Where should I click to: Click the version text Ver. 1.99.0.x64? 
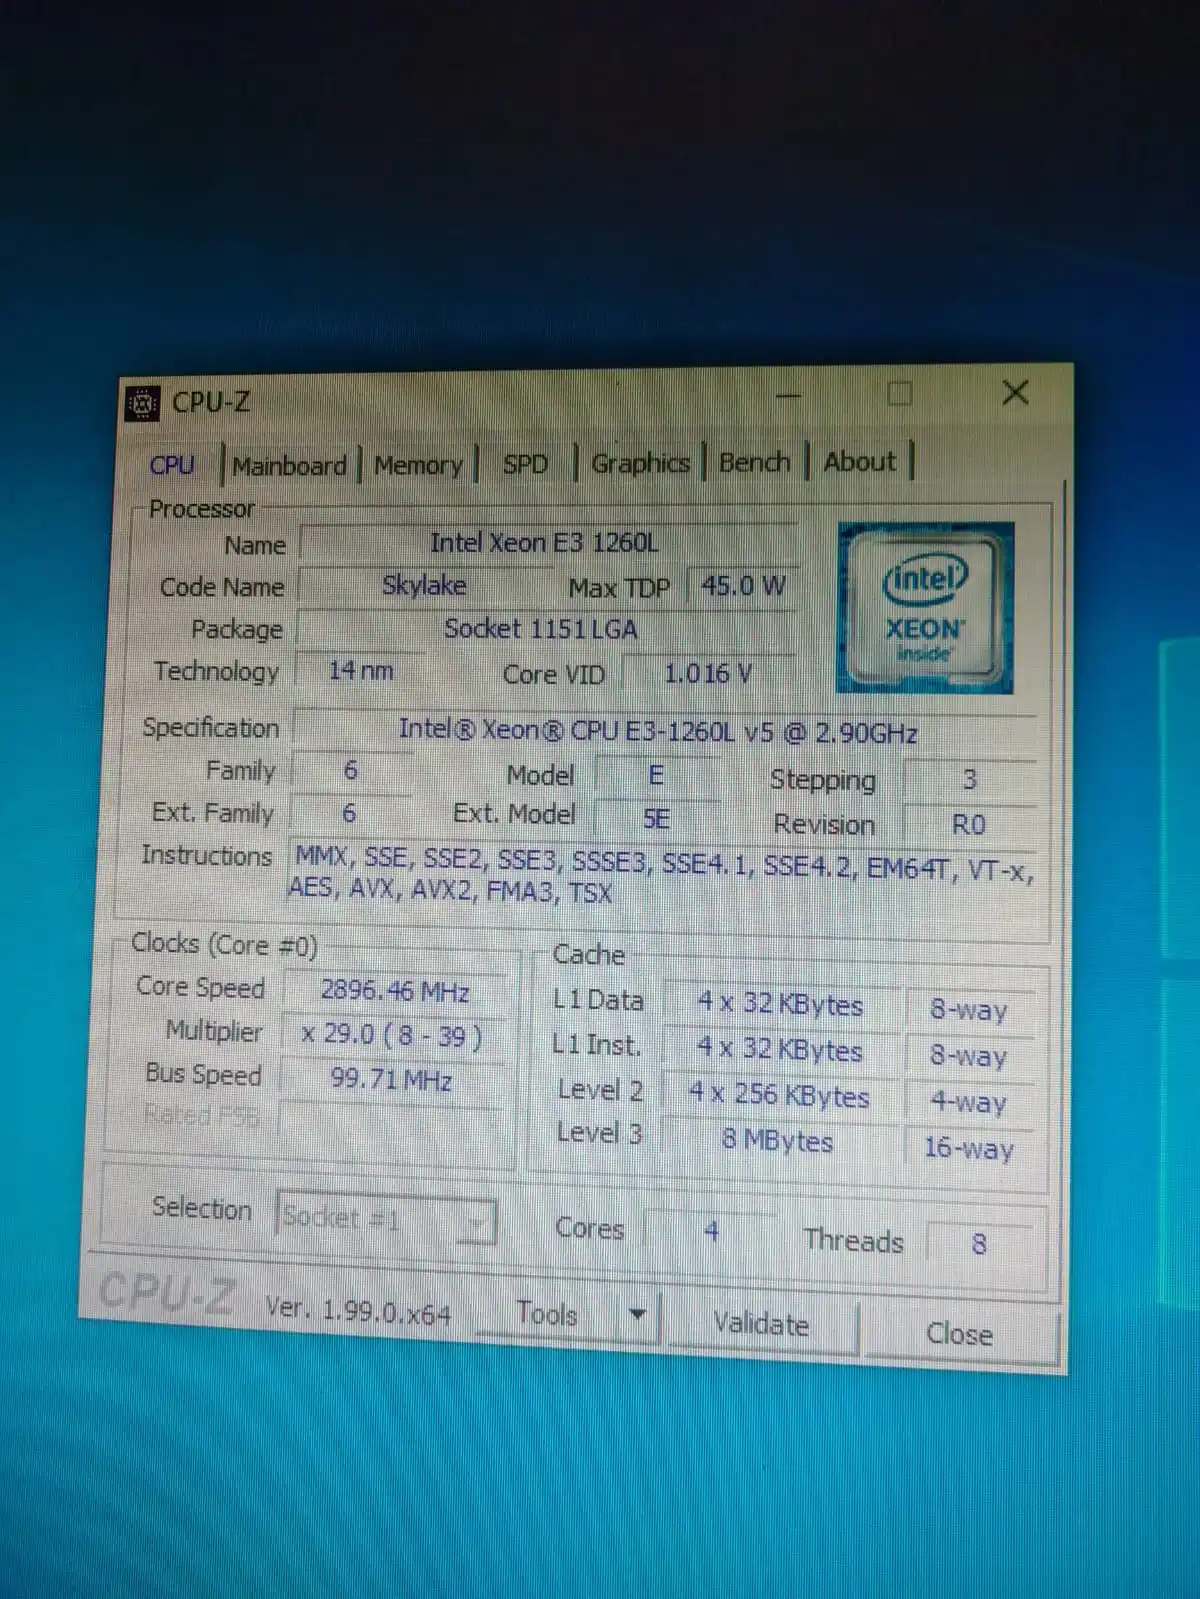point(358,1310)
